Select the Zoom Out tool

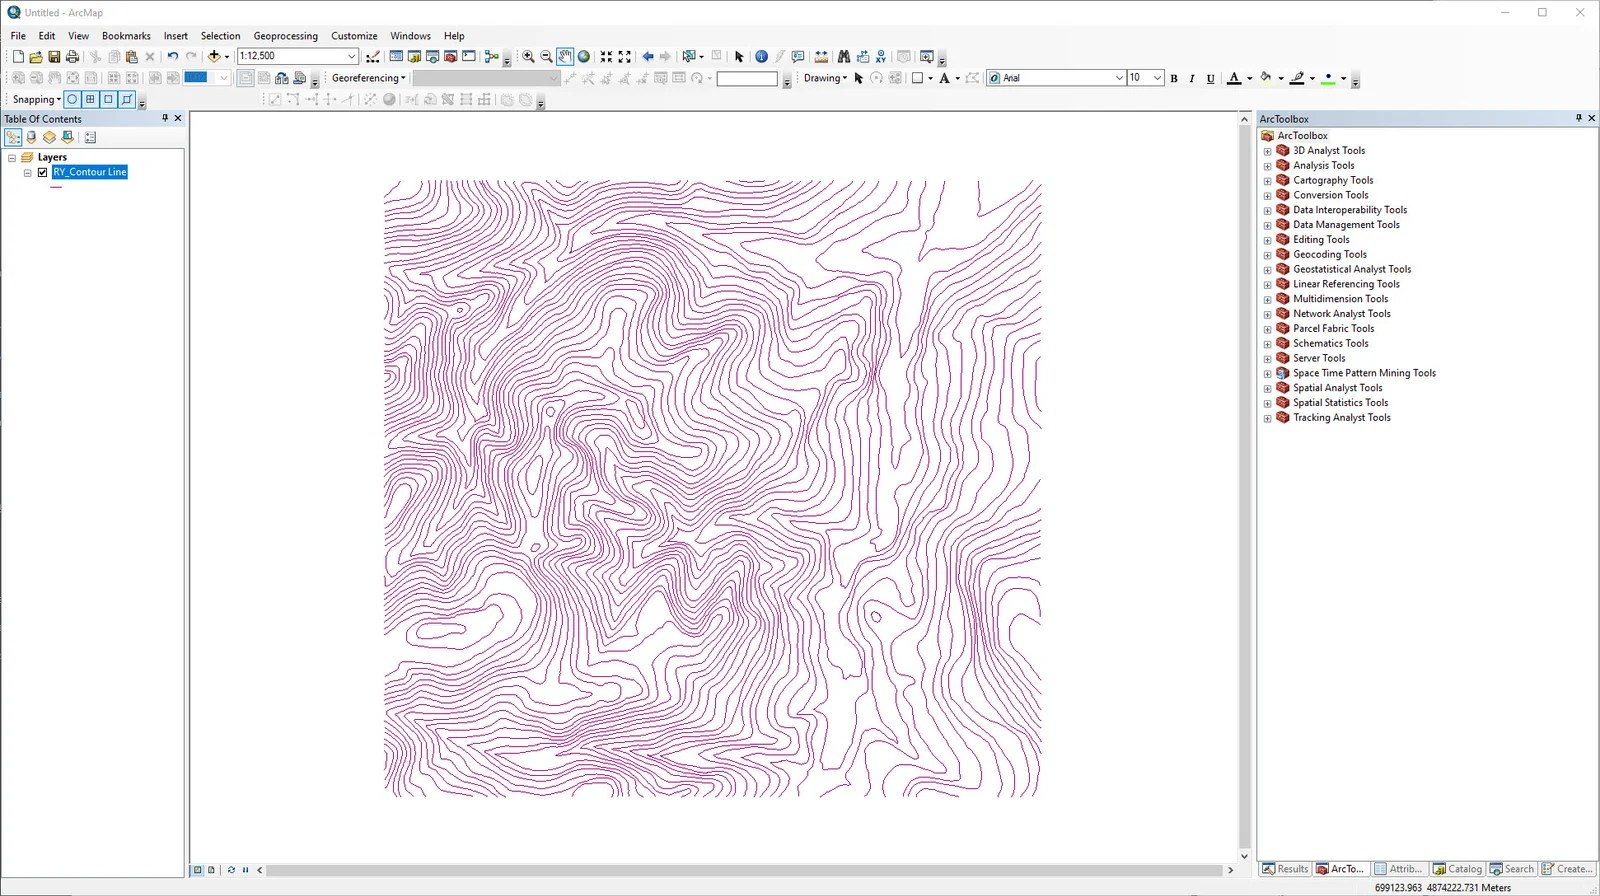point(546,57)
